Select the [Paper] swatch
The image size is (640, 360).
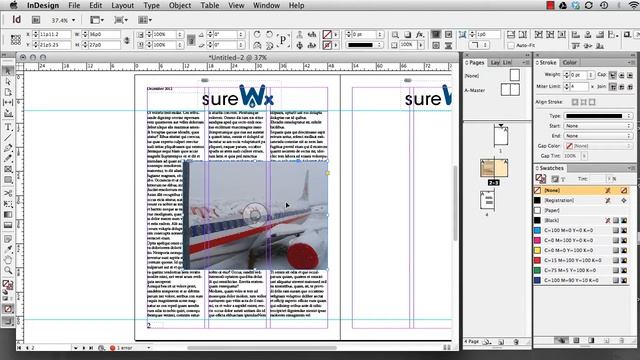(x=582, y=210)
